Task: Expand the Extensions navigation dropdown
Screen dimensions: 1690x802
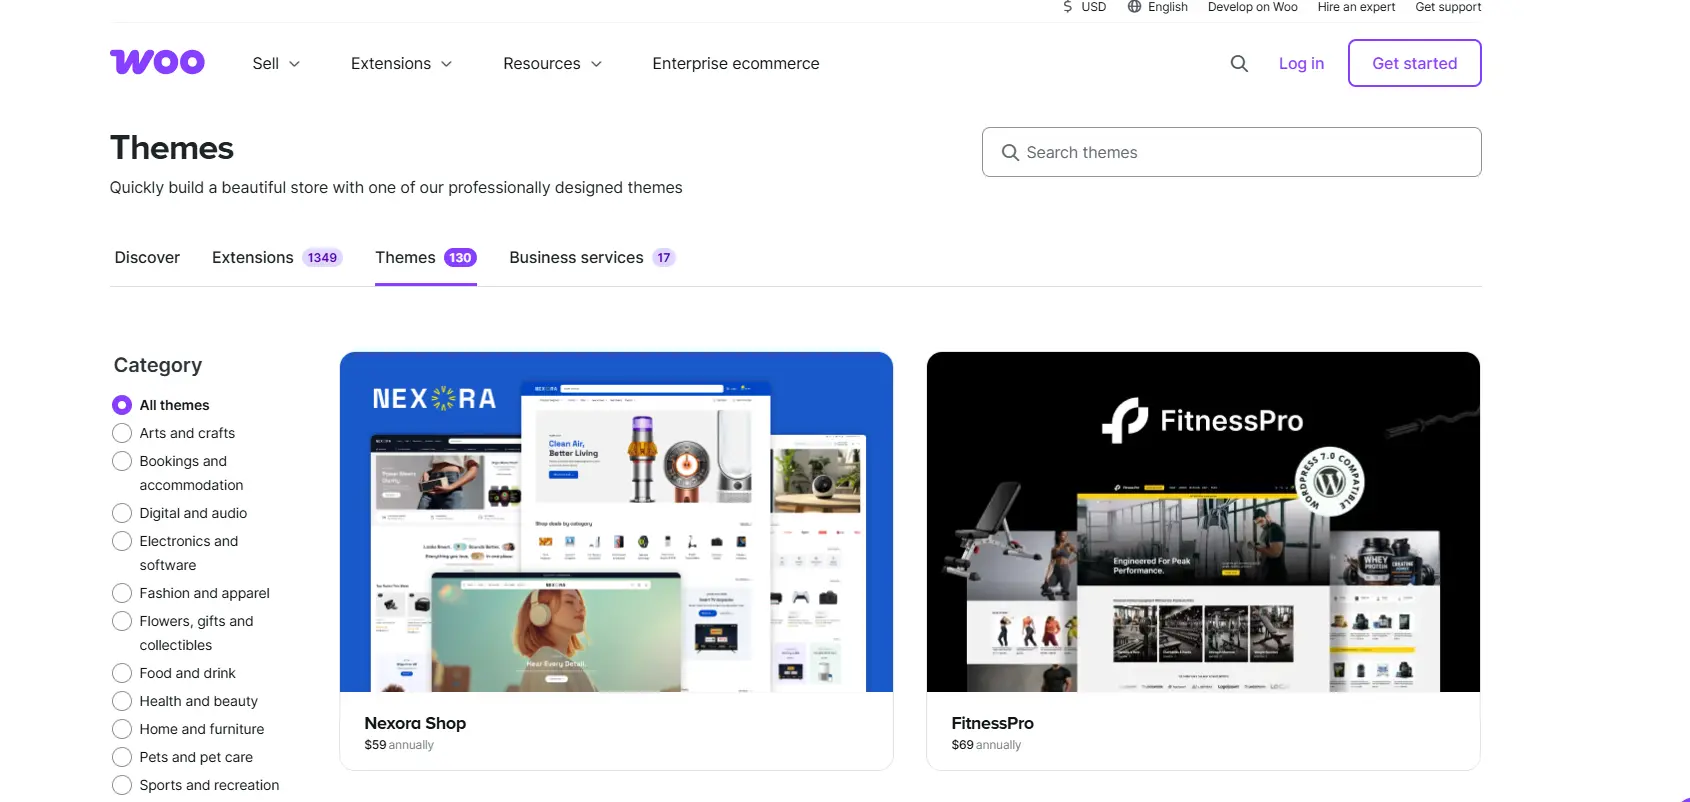Action: coord(401,63)
